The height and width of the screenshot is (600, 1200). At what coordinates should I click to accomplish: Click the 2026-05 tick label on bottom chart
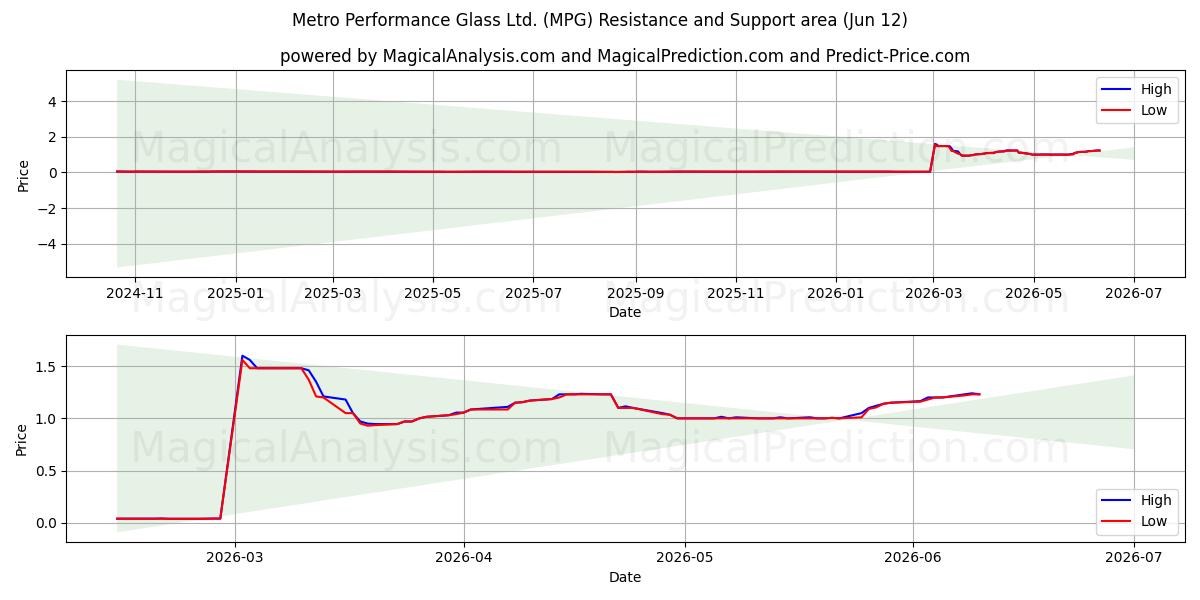[685, 558]
